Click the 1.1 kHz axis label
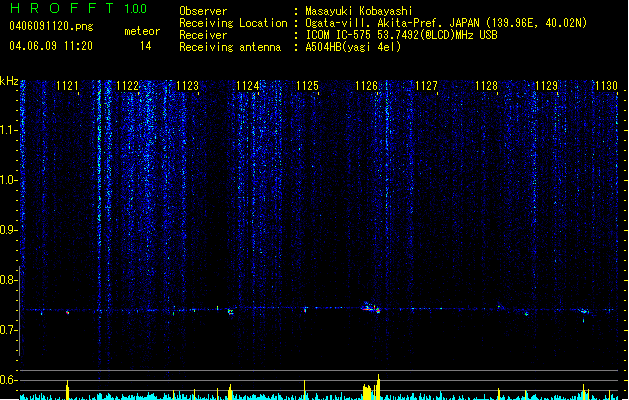Image resolution: width=629 pixels, height=400 pixels. point(8,130)
